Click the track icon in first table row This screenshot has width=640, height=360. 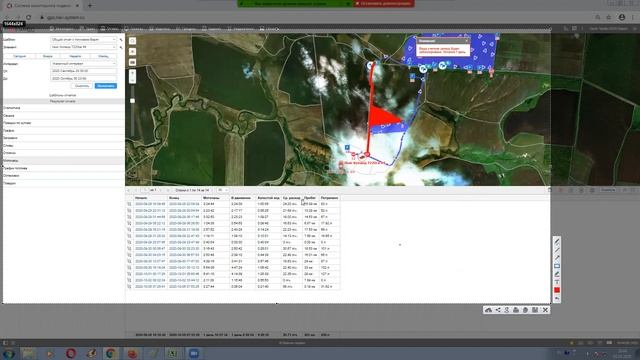pyautogui.click(x=129, y=204)
